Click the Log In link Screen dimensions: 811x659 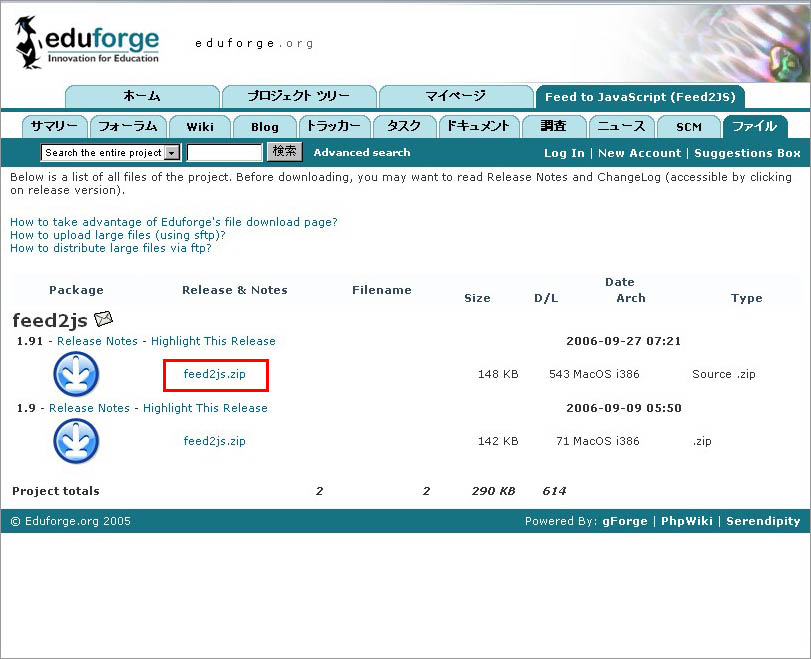pyautogui.click(x=564, y=153)
